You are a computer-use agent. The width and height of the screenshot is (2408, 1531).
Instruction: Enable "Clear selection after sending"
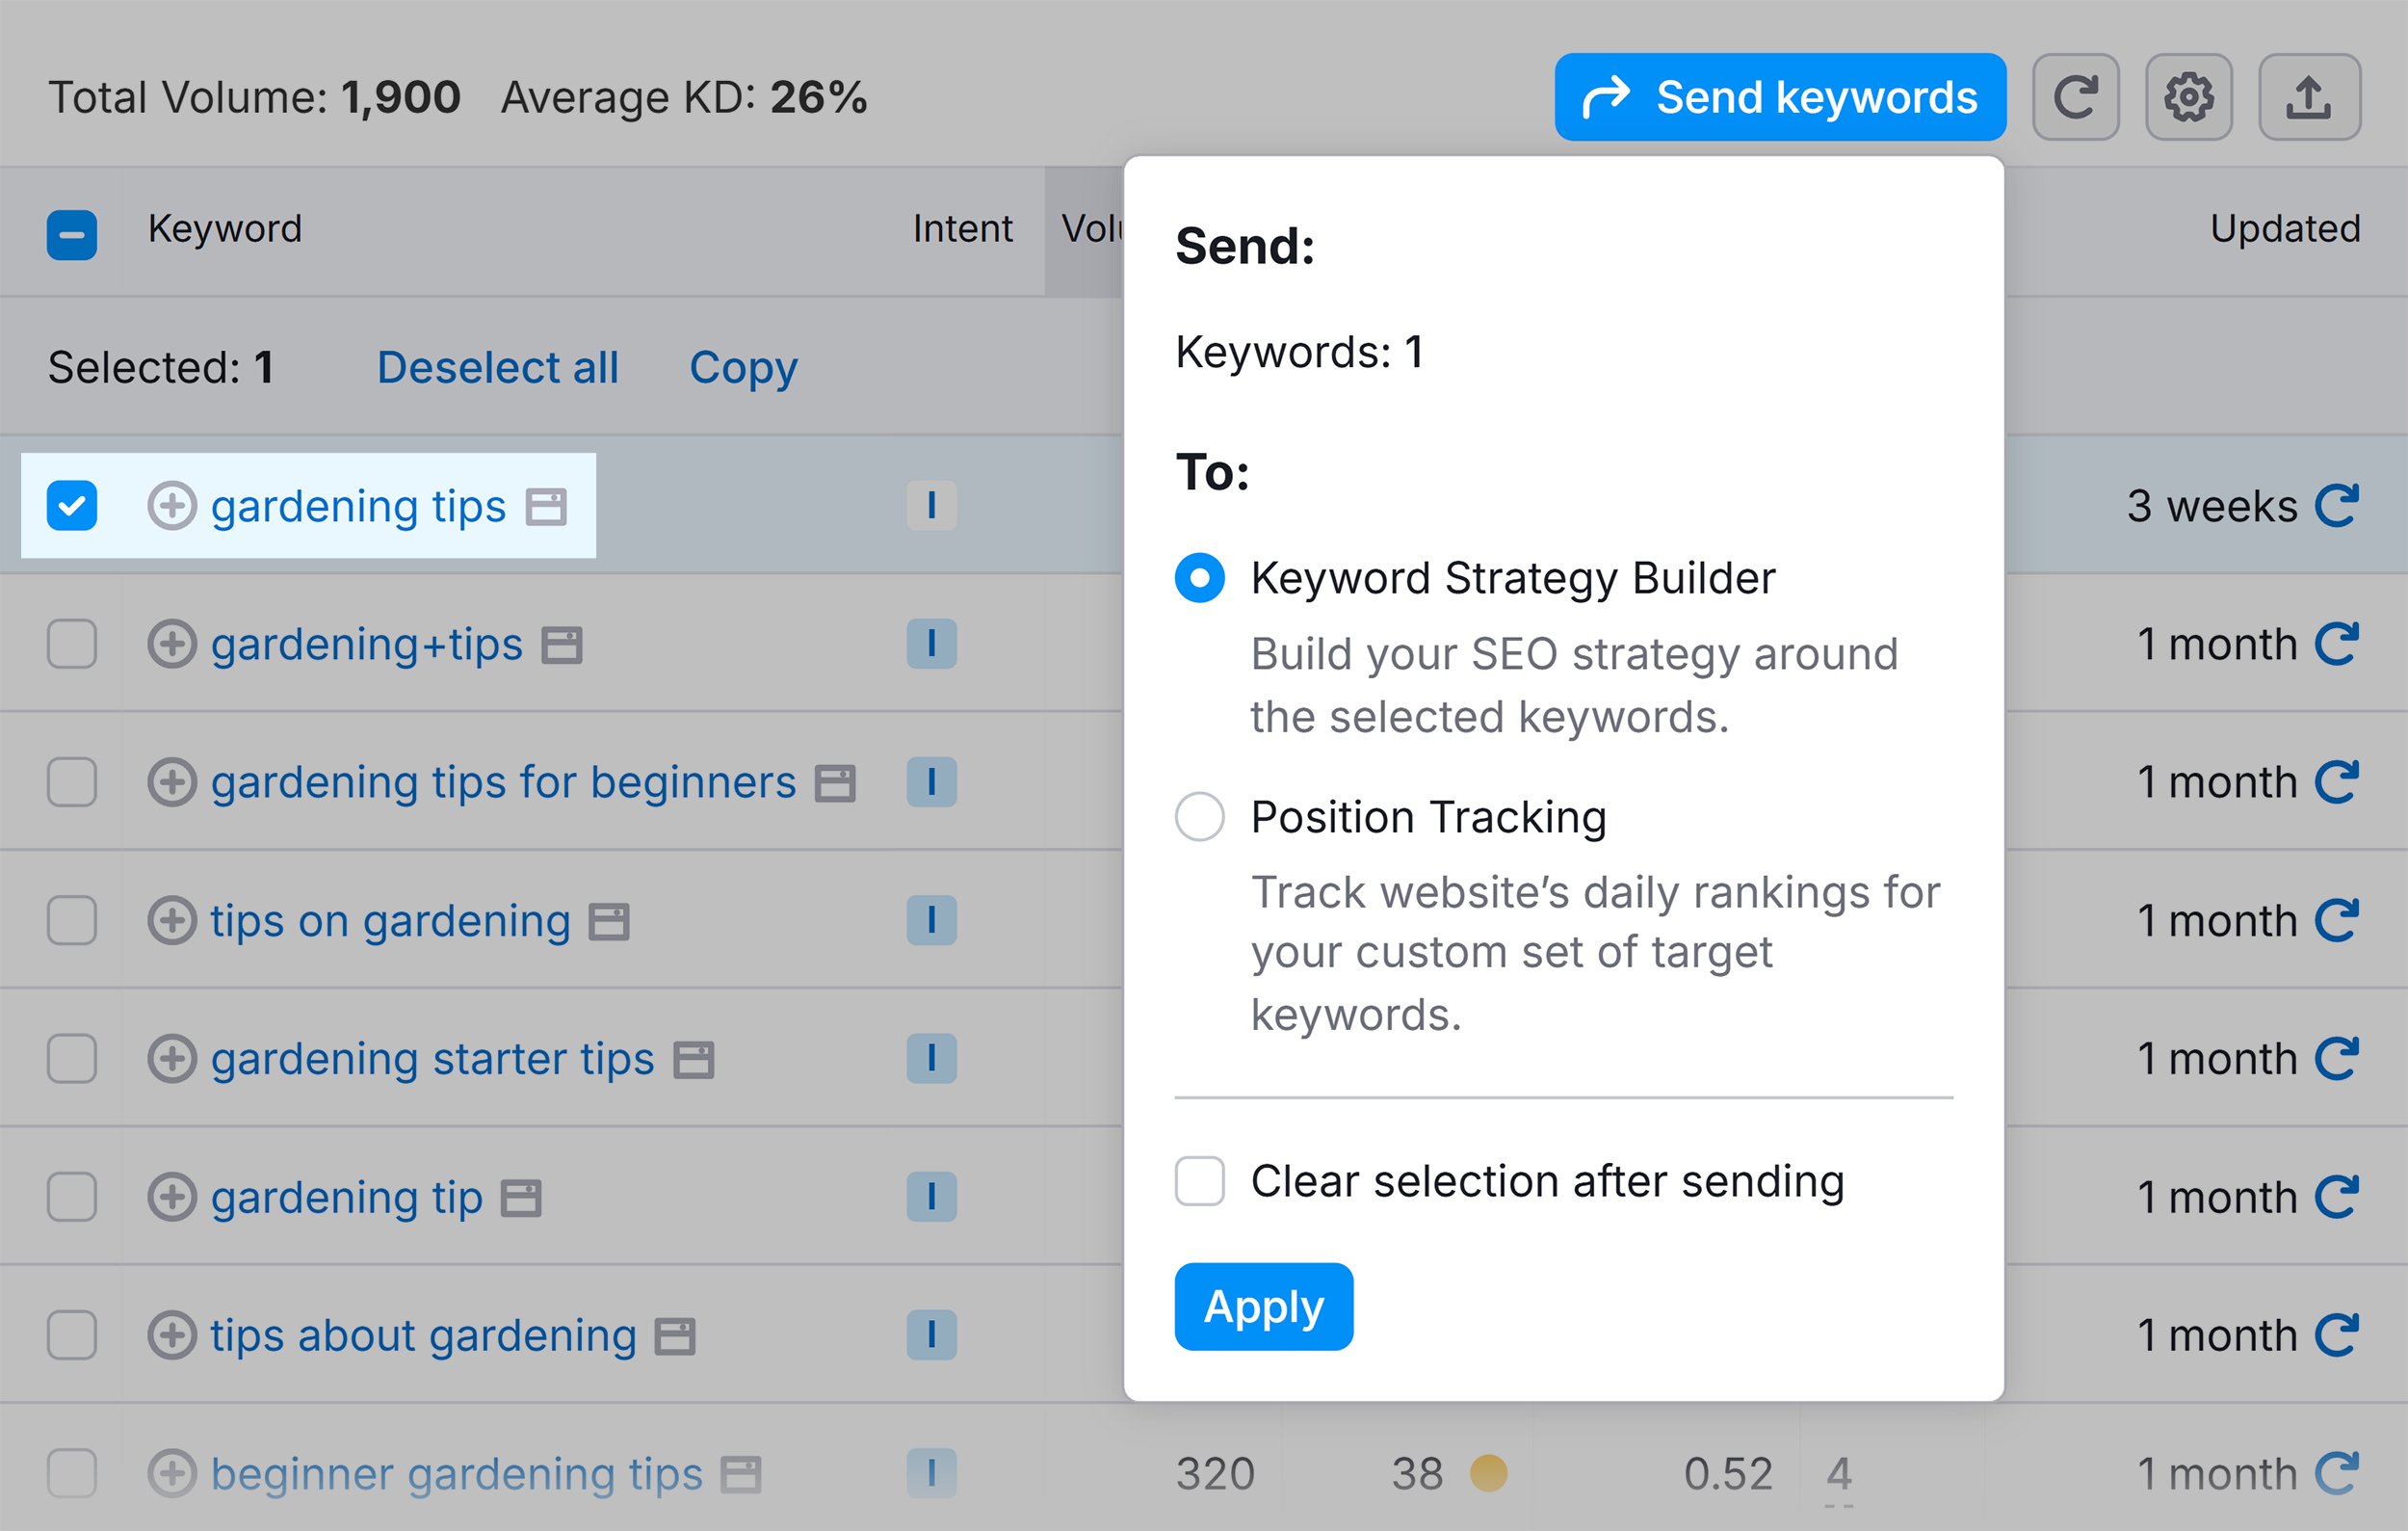(1199, 1181)
